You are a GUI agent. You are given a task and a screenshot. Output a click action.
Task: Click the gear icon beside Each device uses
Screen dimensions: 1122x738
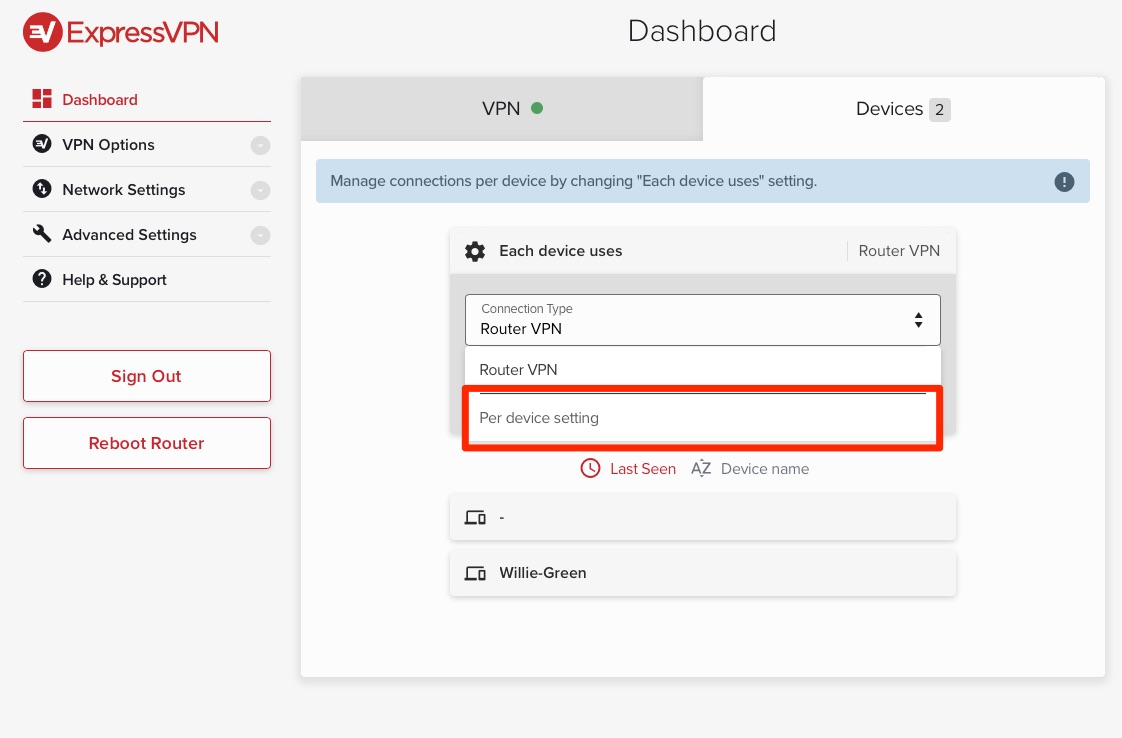[475, 251]
